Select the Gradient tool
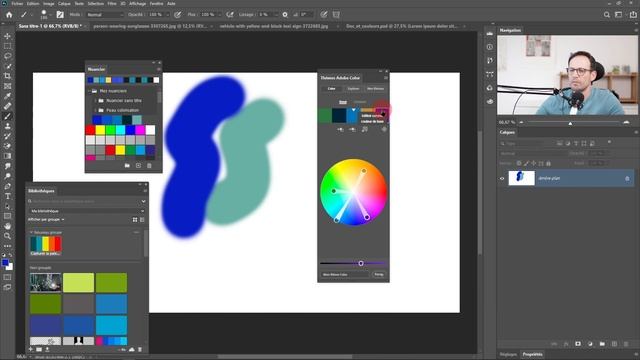Viewport: 640px width, 360px height. (x=7, y=156)
